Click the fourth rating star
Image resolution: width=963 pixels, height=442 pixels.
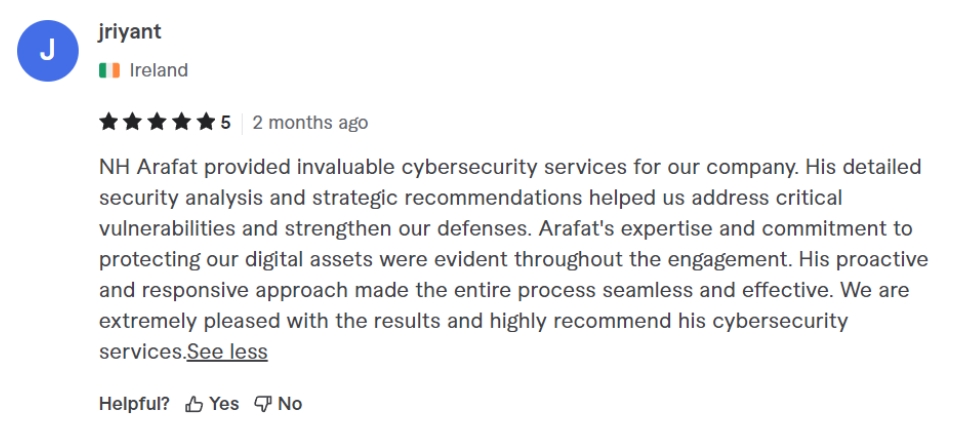coord(181,123)
